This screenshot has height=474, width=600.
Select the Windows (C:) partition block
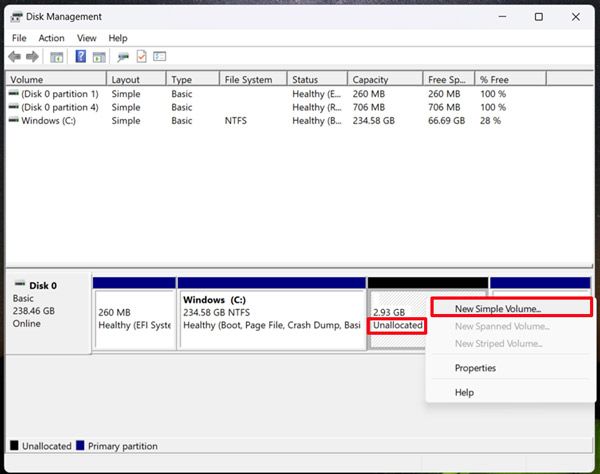point(272,313)
